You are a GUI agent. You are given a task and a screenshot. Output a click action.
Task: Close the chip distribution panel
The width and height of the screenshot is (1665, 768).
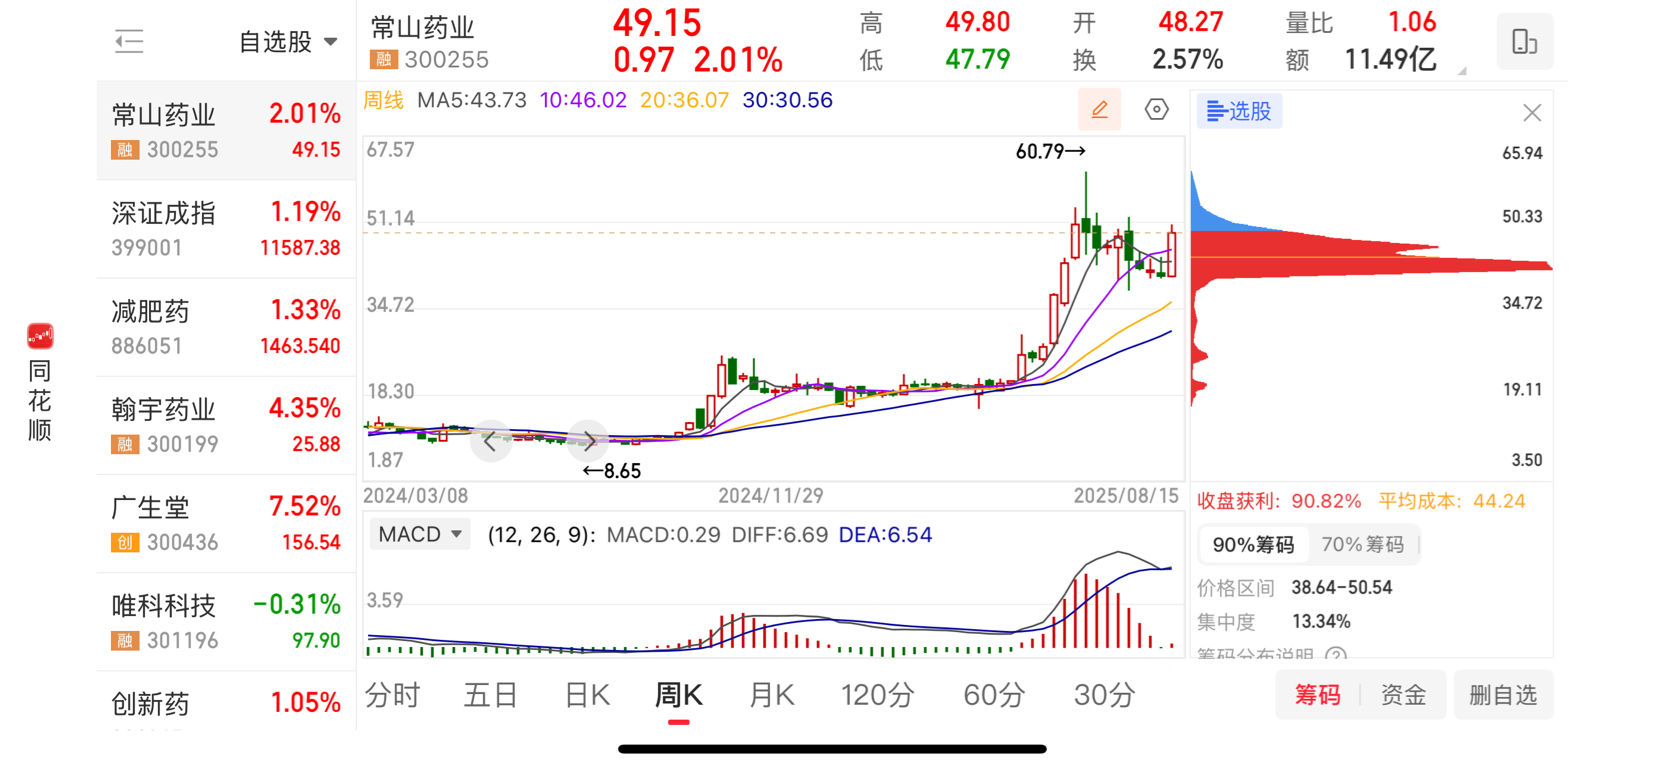1532,113
